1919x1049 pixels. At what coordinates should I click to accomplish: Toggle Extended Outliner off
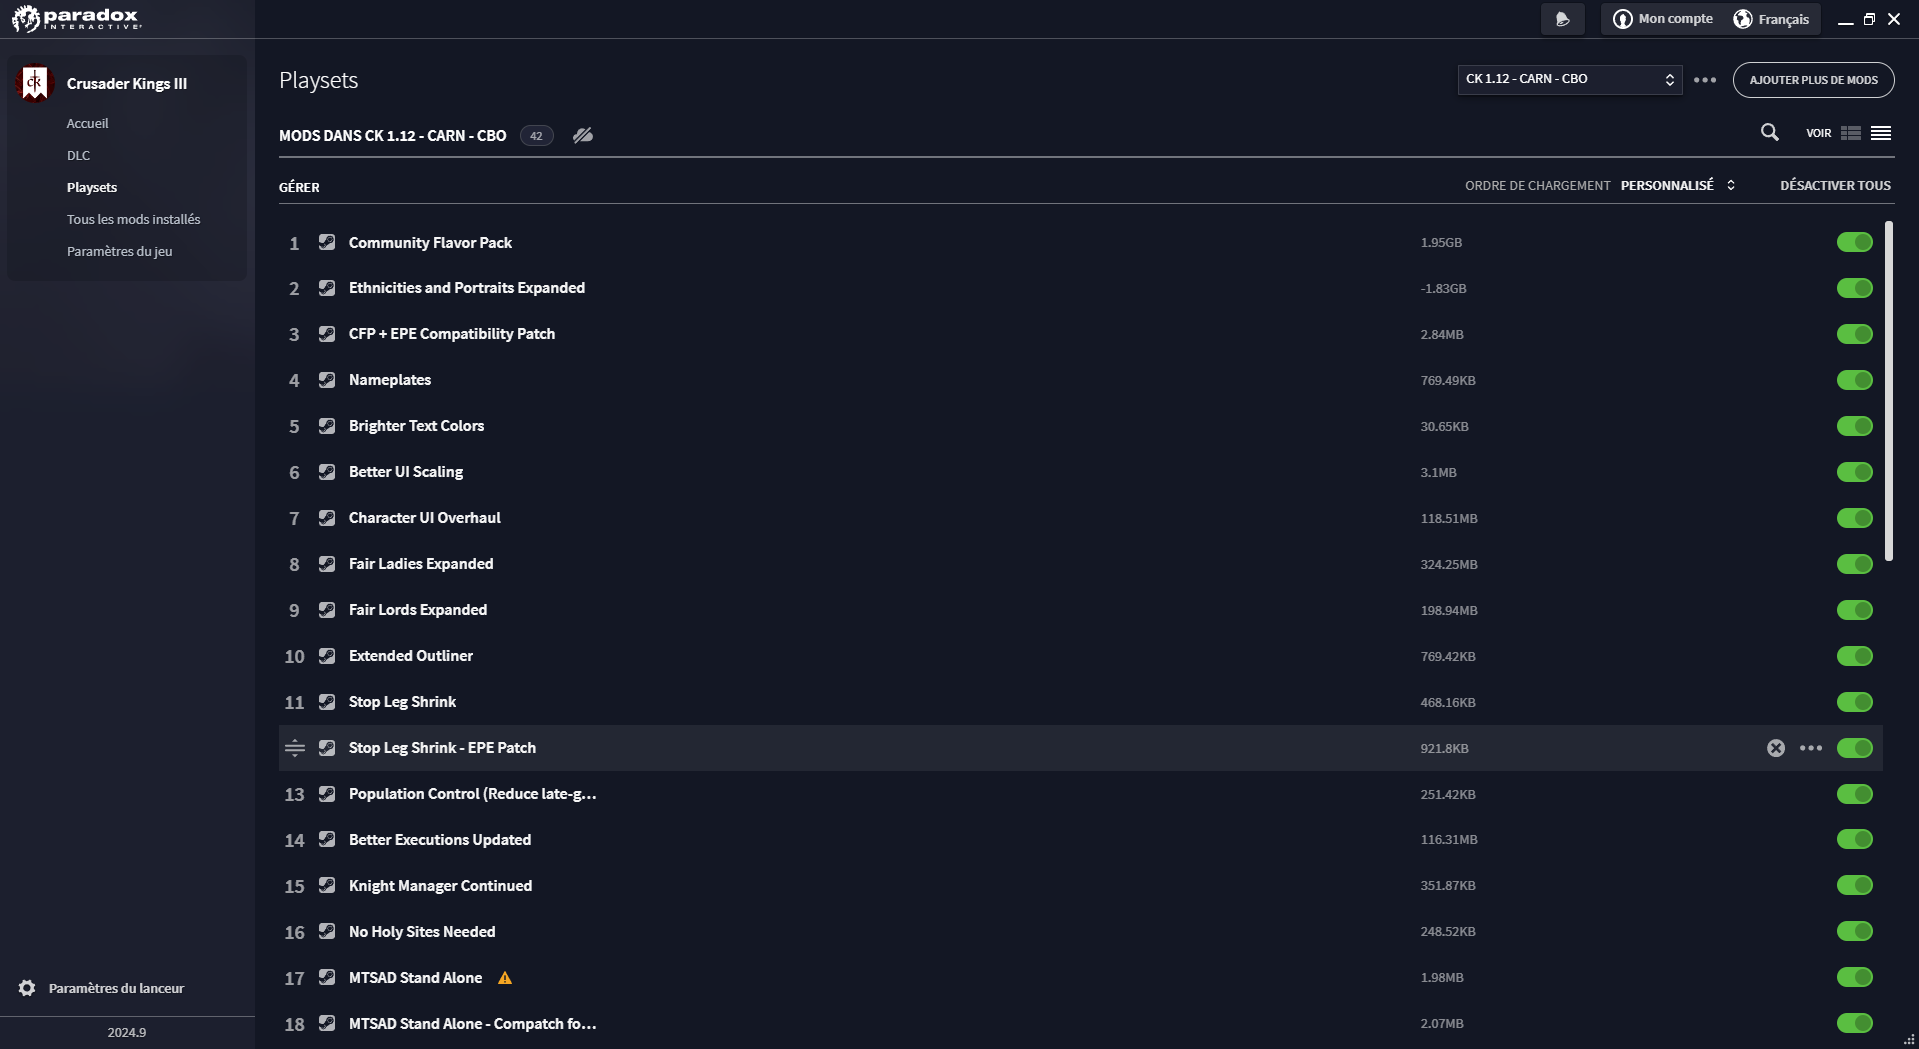tap(1855, 656)
